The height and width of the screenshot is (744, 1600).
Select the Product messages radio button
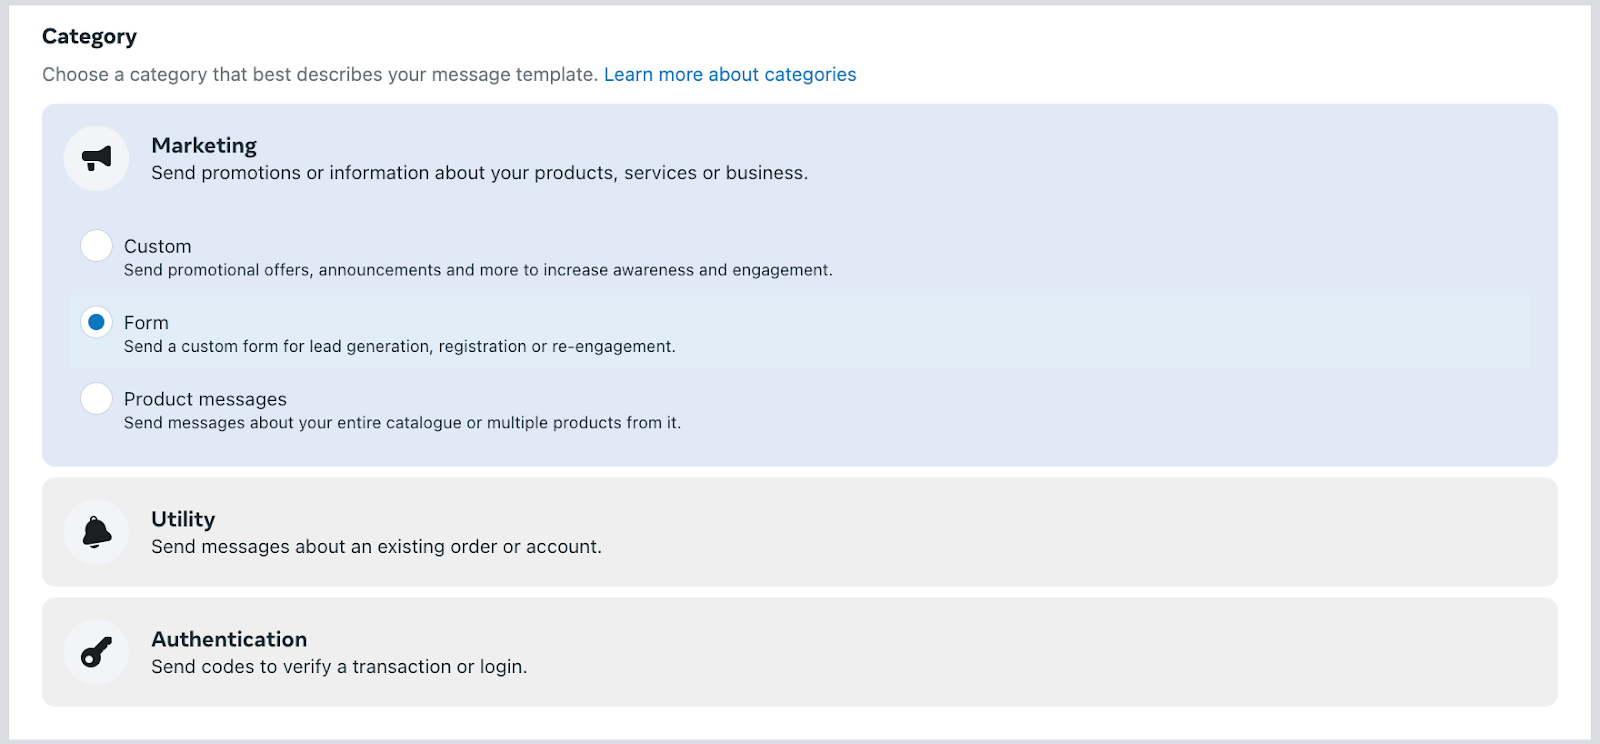(x=96, y=398)
